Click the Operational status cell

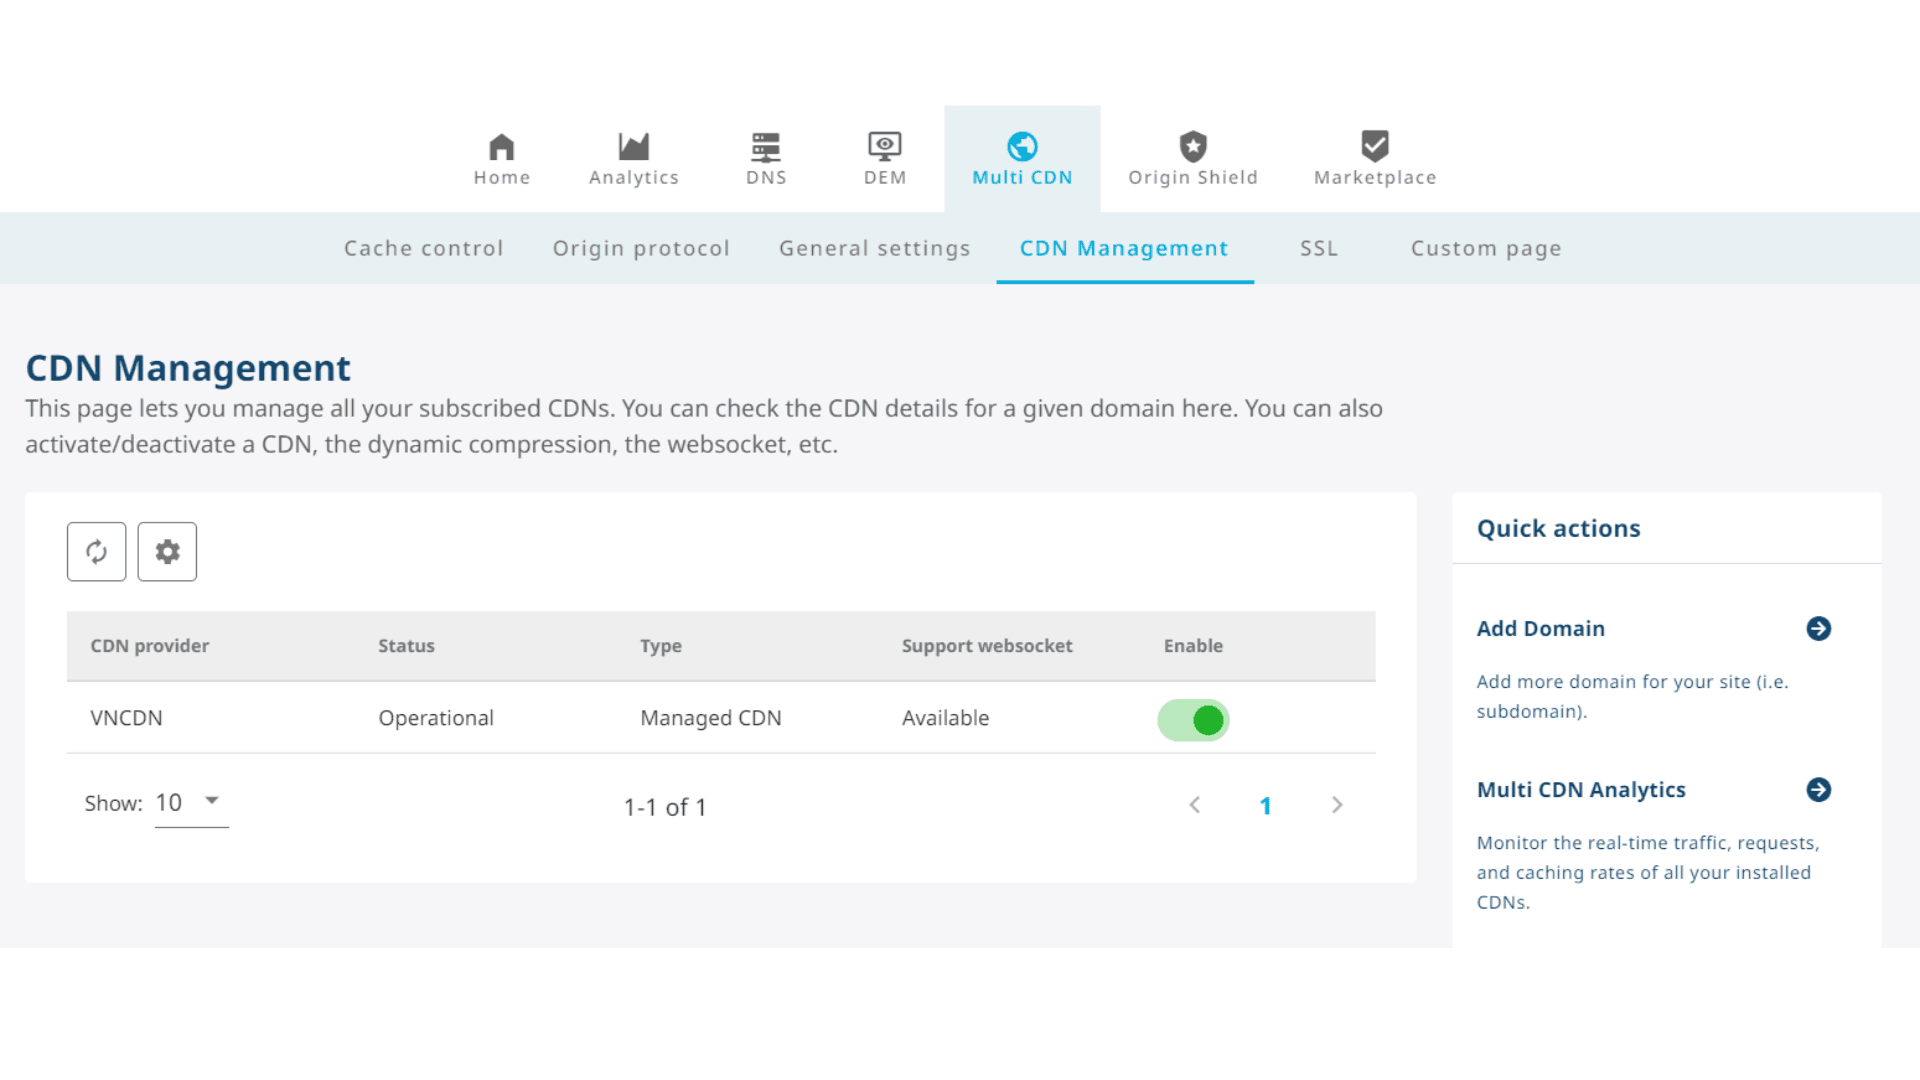coord(436,718)
